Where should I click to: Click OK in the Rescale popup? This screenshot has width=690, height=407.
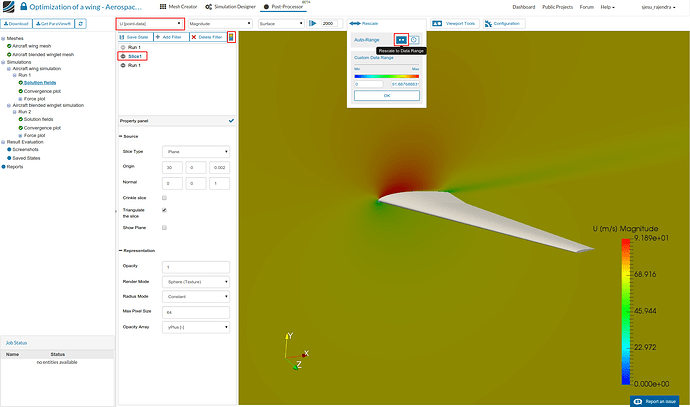click(x=387, y=95)
